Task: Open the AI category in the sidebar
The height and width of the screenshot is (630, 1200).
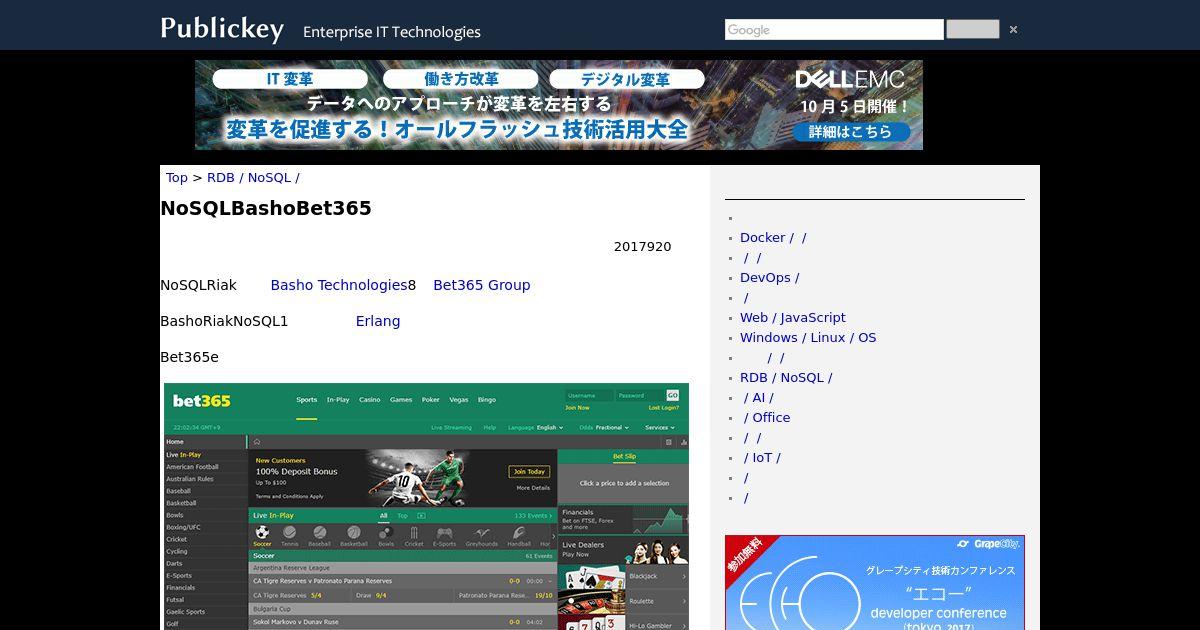Action: point(759,398)
